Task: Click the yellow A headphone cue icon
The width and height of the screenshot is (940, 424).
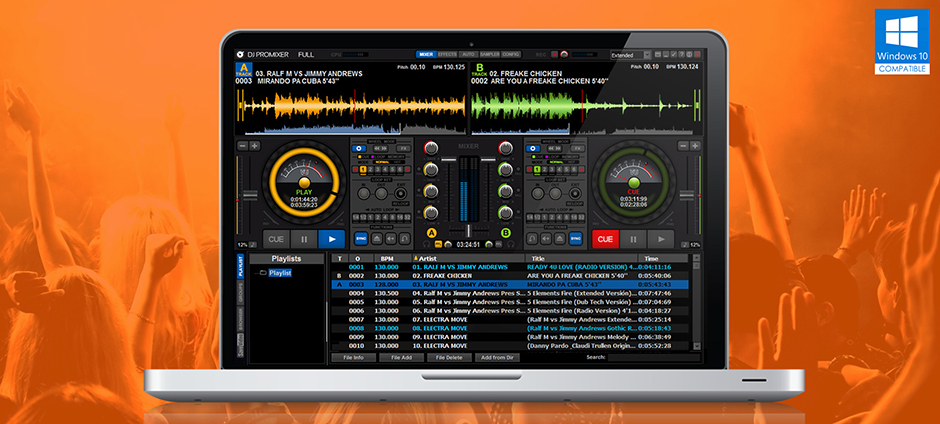Action: (x=432, y=233)
